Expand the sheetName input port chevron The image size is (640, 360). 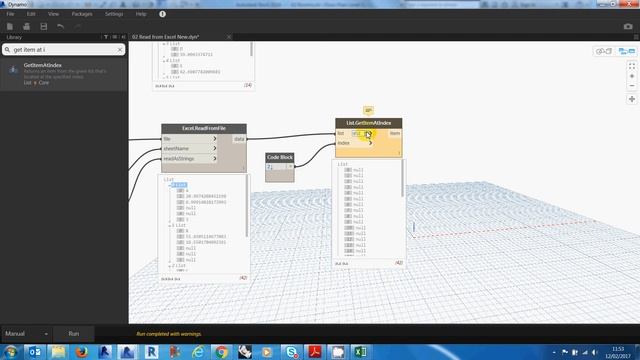click(x=215, y=149)
